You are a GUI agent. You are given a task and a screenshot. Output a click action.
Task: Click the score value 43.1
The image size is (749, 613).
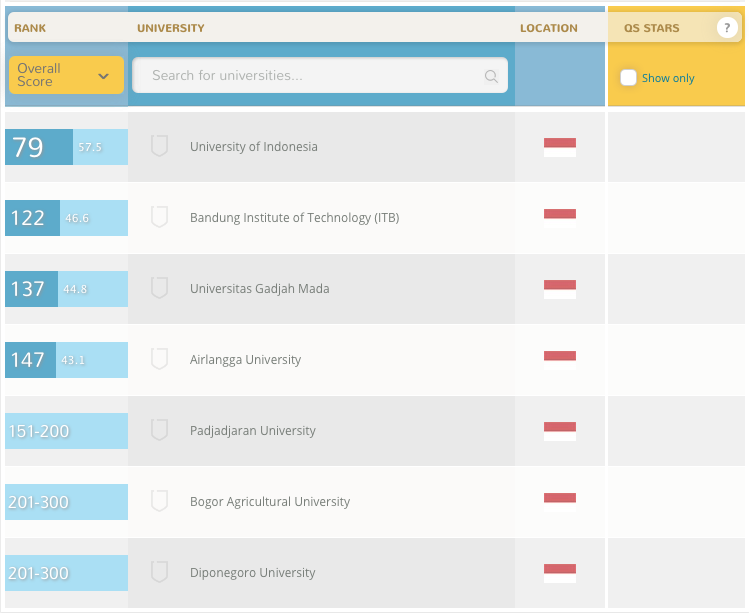[73, 360]
